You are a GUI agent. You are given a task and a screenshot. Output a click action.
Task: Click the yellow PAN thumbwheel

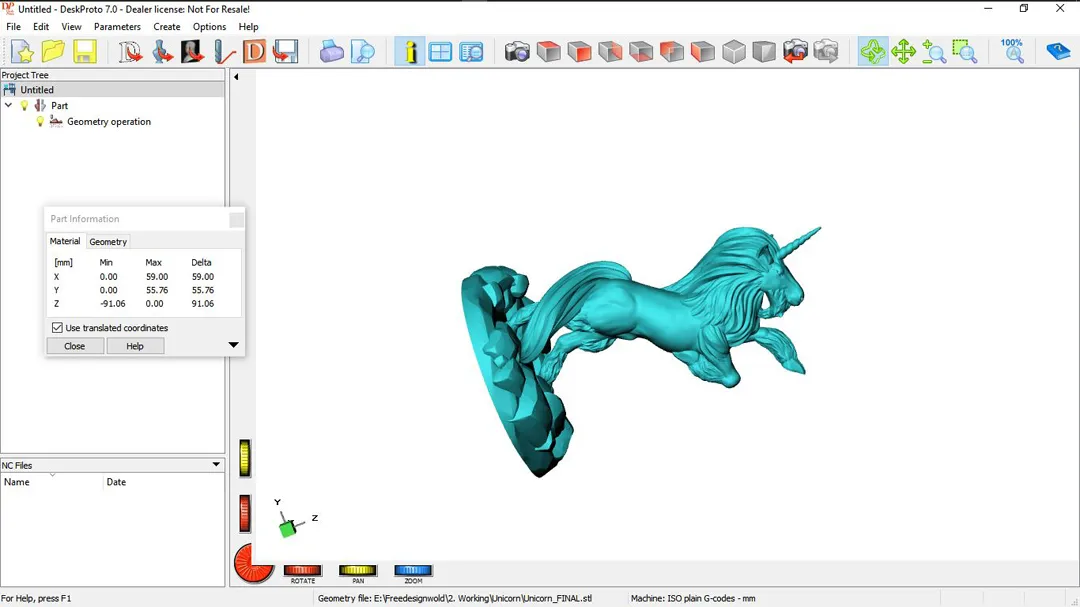coord(357,570)
